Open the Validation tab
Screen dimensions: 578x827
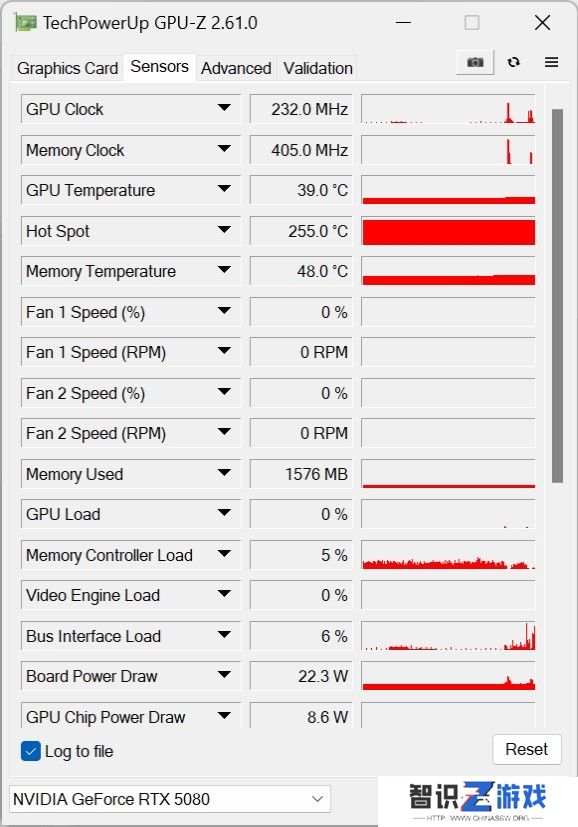[317, 68]
